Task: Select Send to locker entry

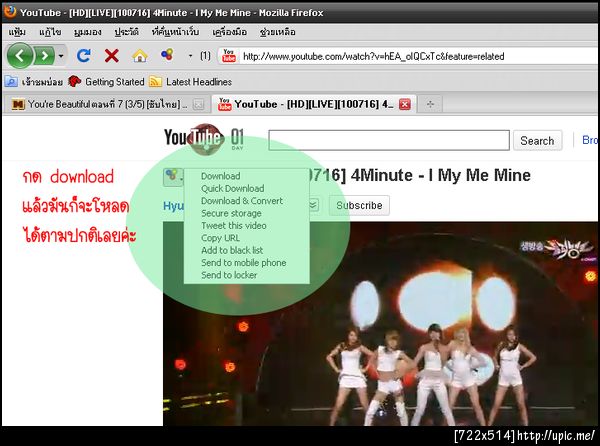Action: (x=229, y=275)
